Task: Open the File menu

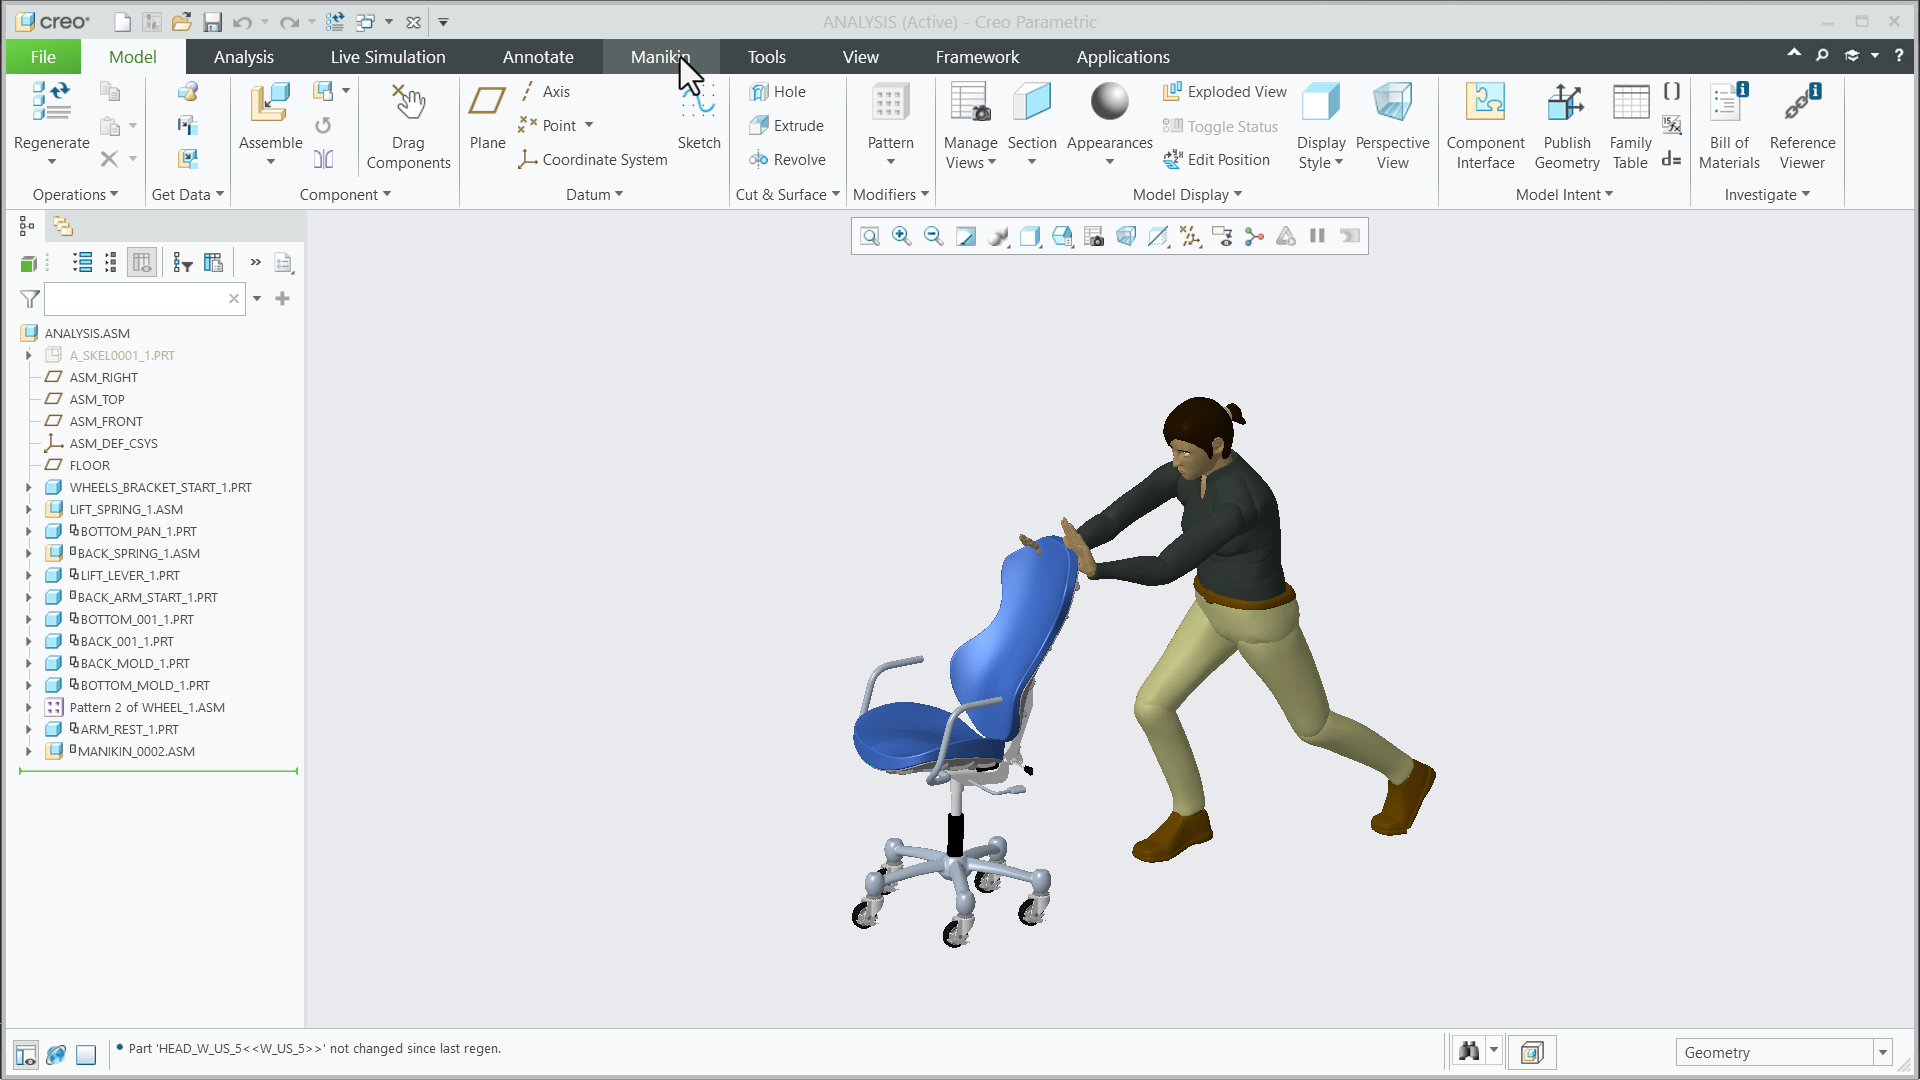Action: point(43,57)
